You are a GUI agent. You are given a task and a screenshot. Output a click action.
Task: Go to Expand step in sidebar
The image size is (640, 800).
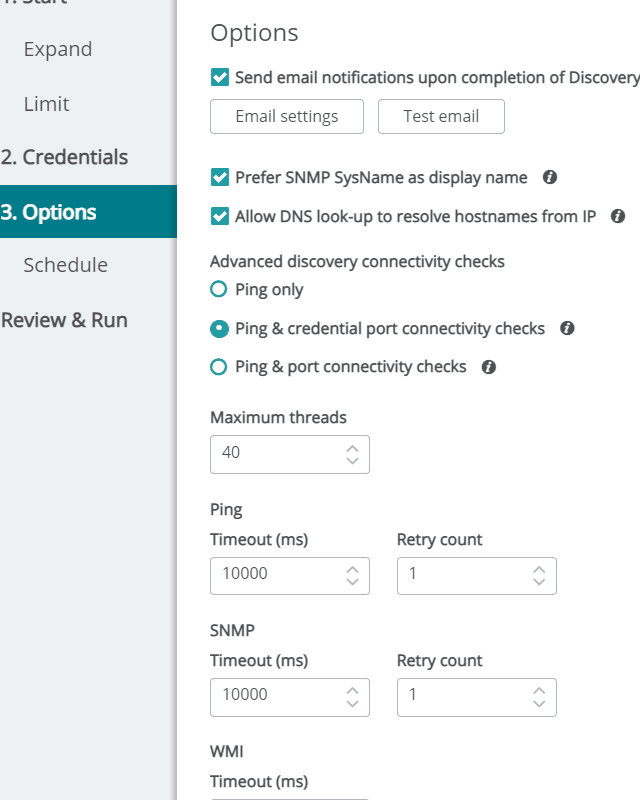[x=58, y=49]
